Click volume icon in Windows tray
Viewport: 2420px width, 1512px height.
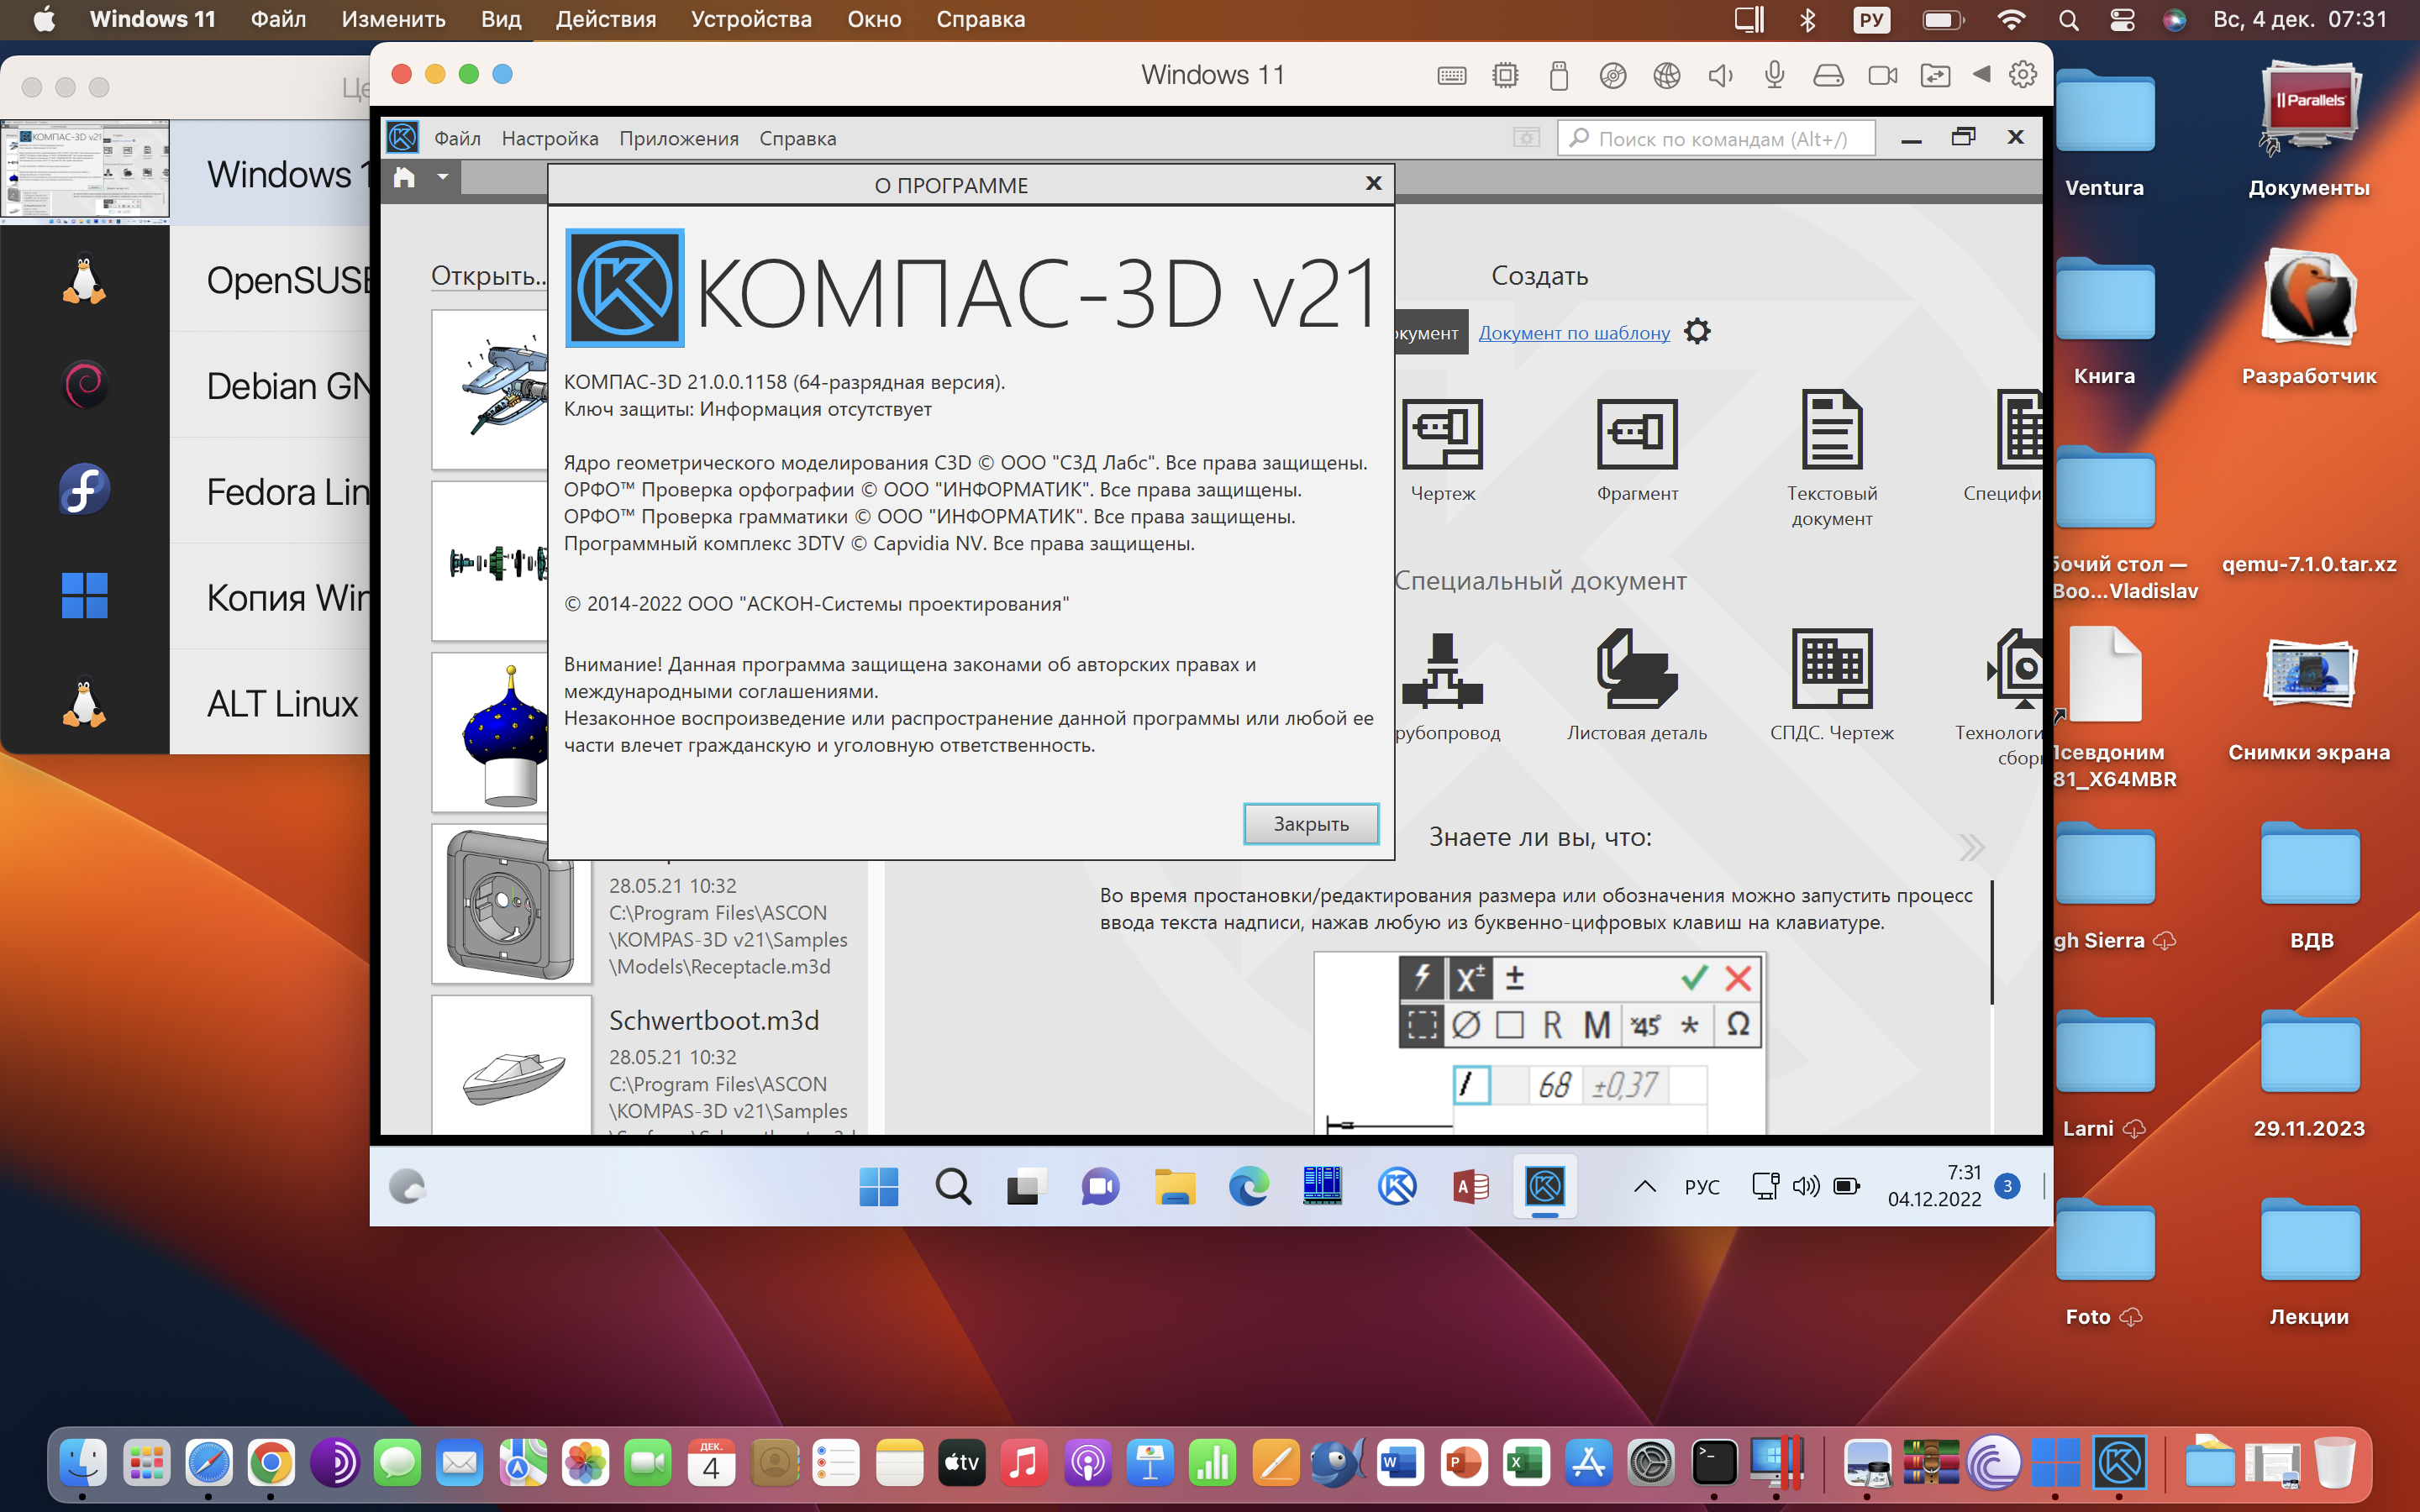(x=1805, y=1187)
